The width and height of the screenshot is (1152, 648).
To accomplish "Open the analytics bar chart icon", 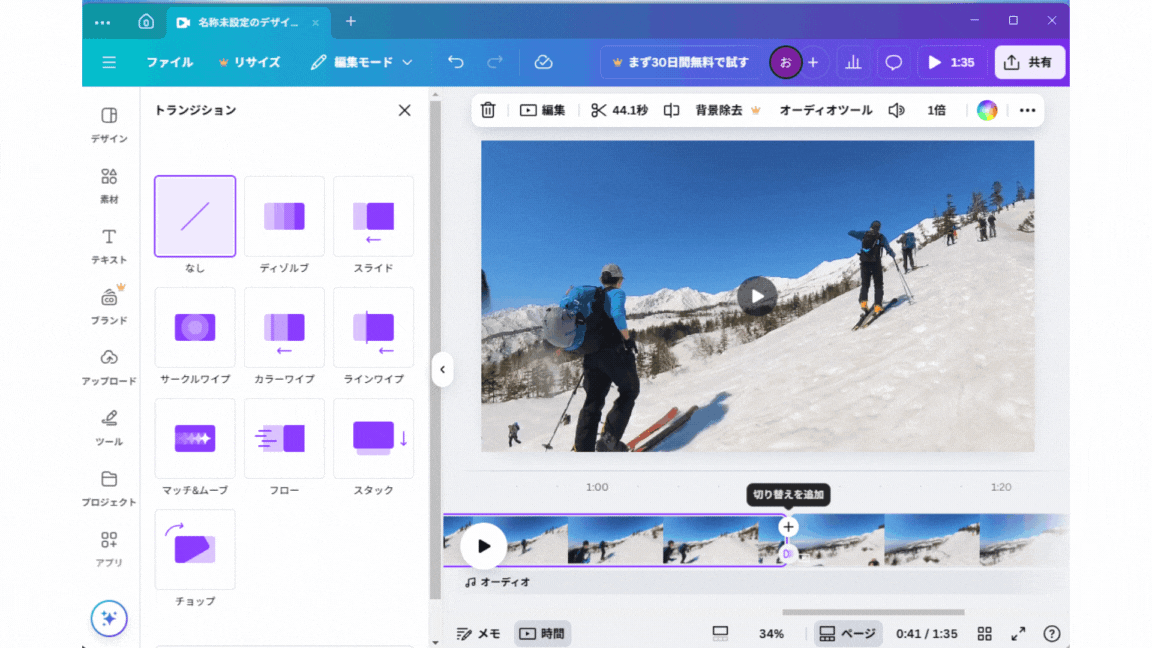I will click(853, 62).
